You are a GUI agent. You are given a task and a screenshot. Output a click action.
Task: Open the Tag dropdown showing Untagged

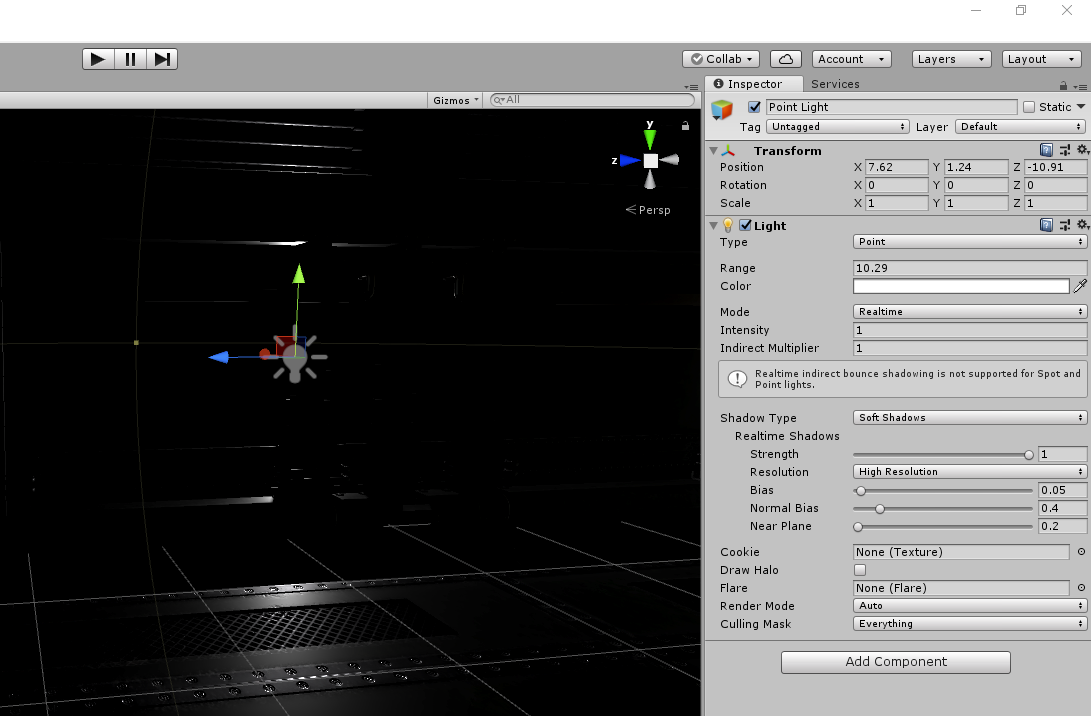coord(838,127)
